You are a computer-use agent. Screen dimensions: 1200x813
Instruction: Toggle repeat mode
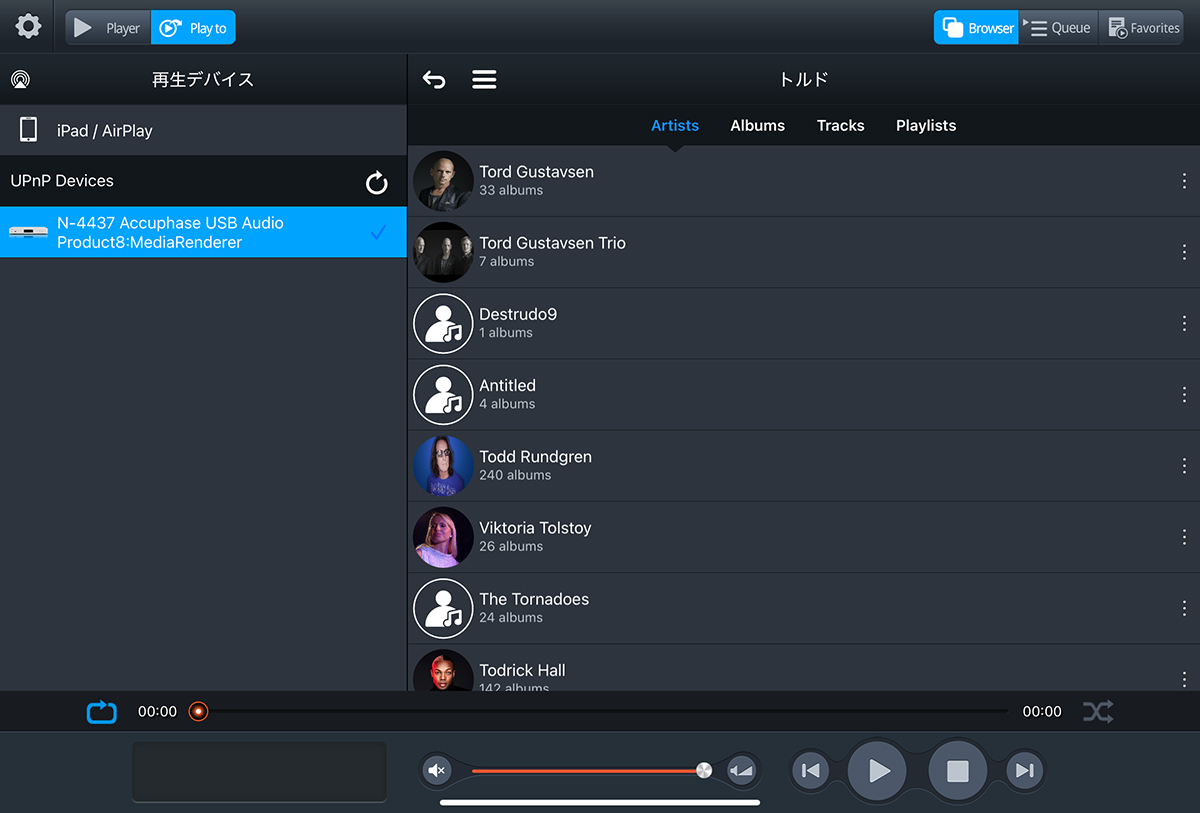pyautogui.click(x=101, y=712)
